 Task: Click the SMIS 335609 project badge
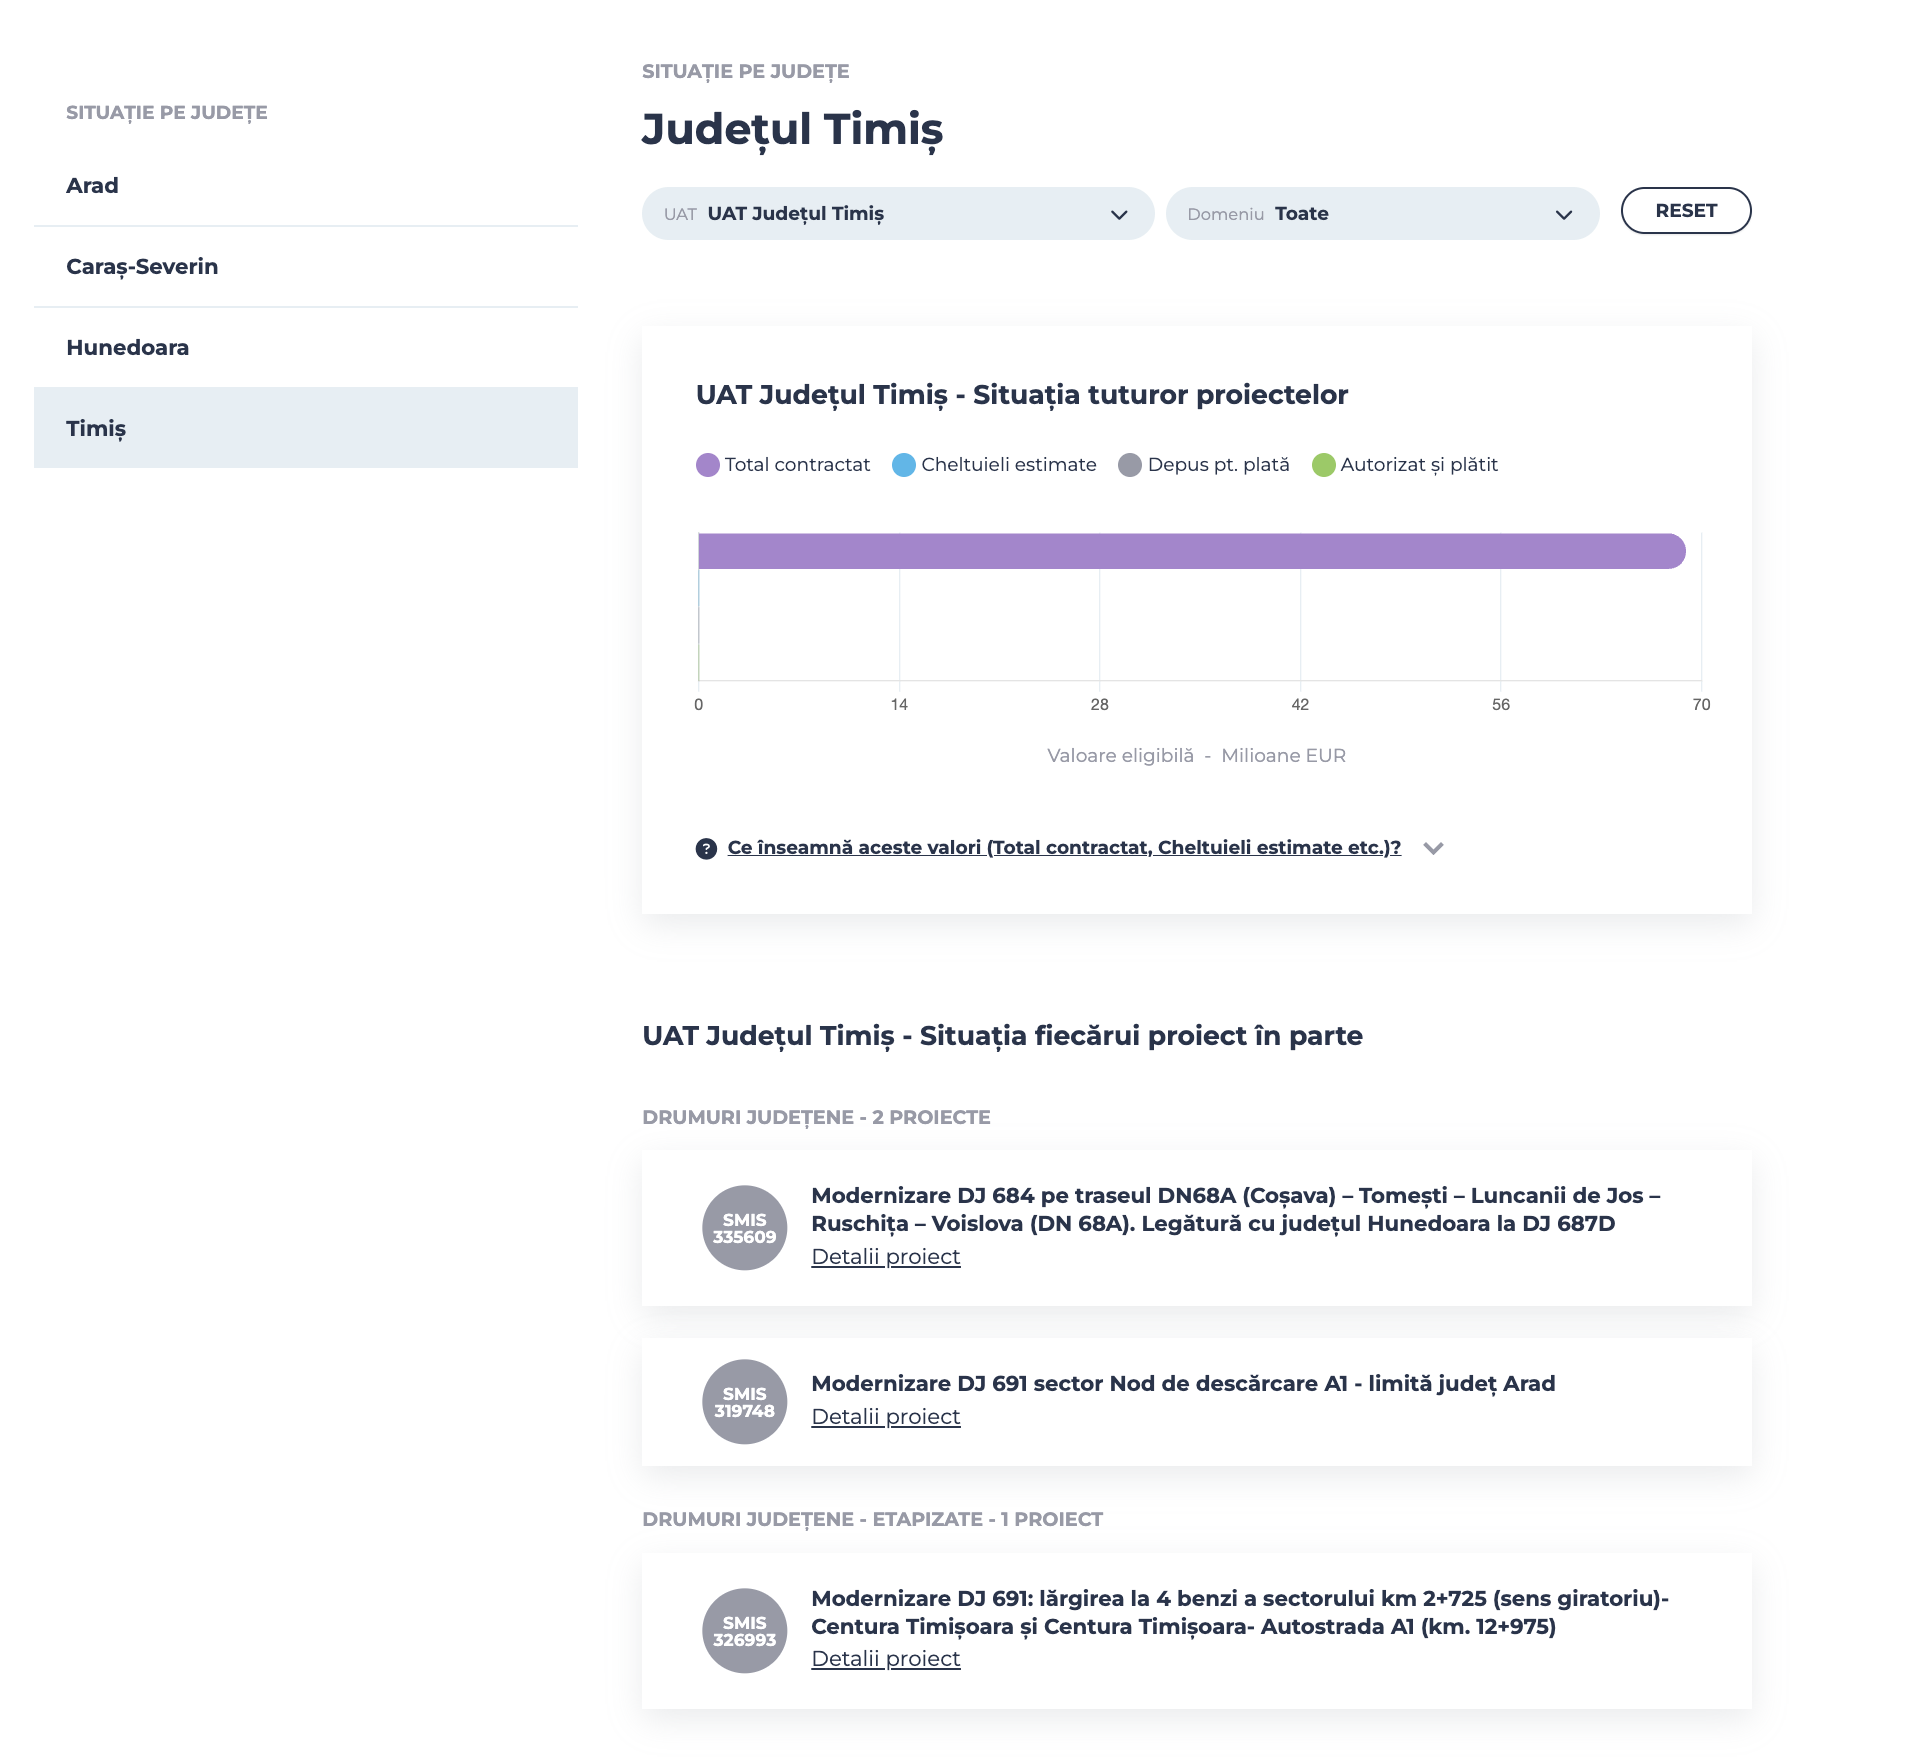point(744,1228)
